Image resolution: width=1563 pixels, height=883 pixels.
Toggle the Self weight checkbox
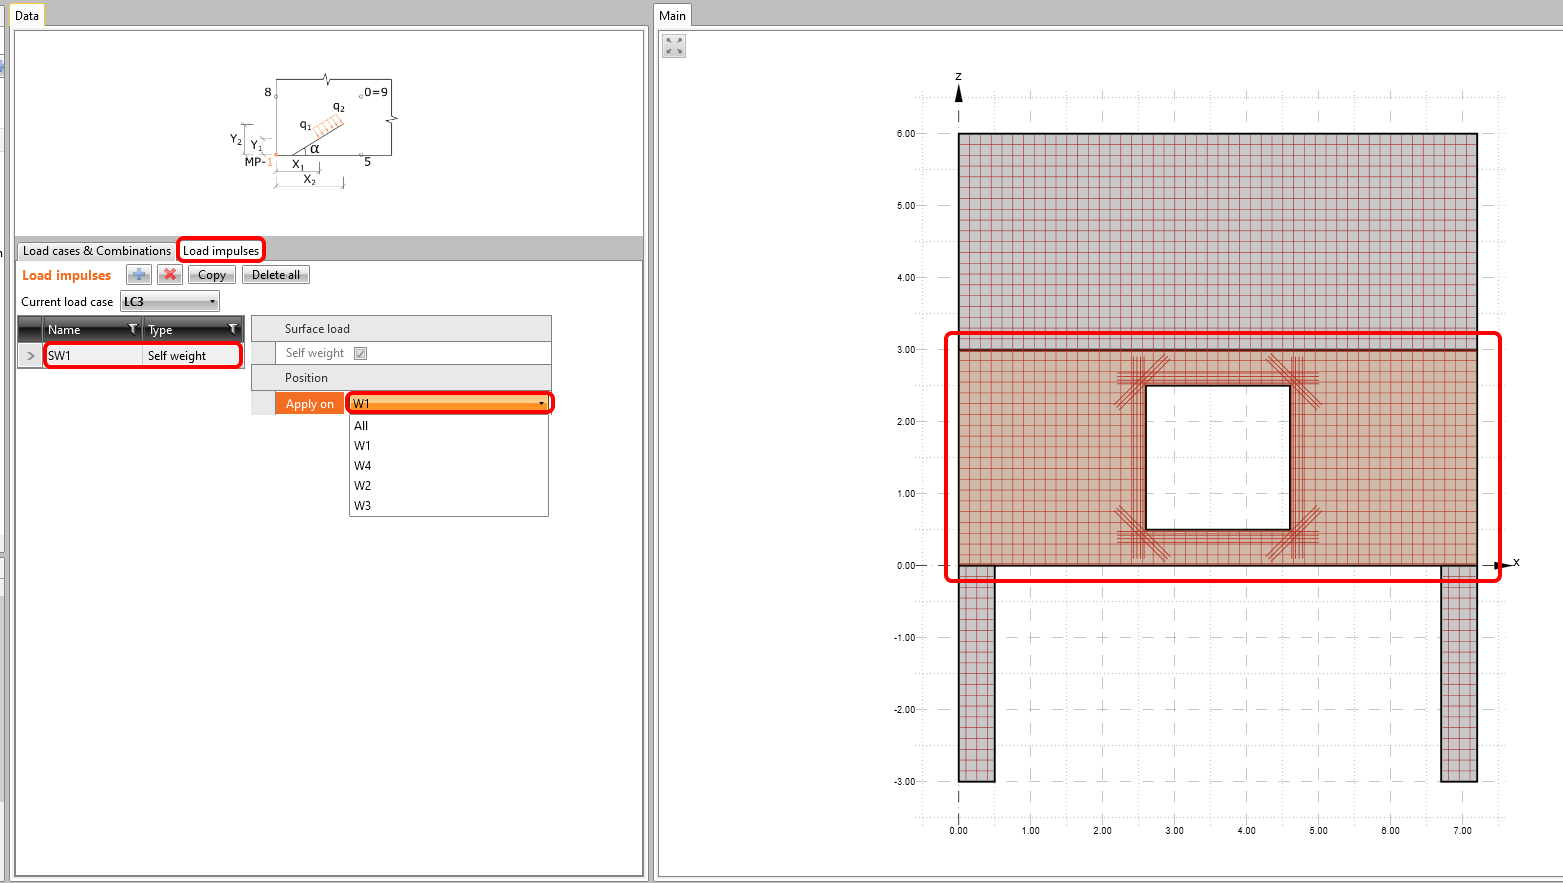coord(360,352)
